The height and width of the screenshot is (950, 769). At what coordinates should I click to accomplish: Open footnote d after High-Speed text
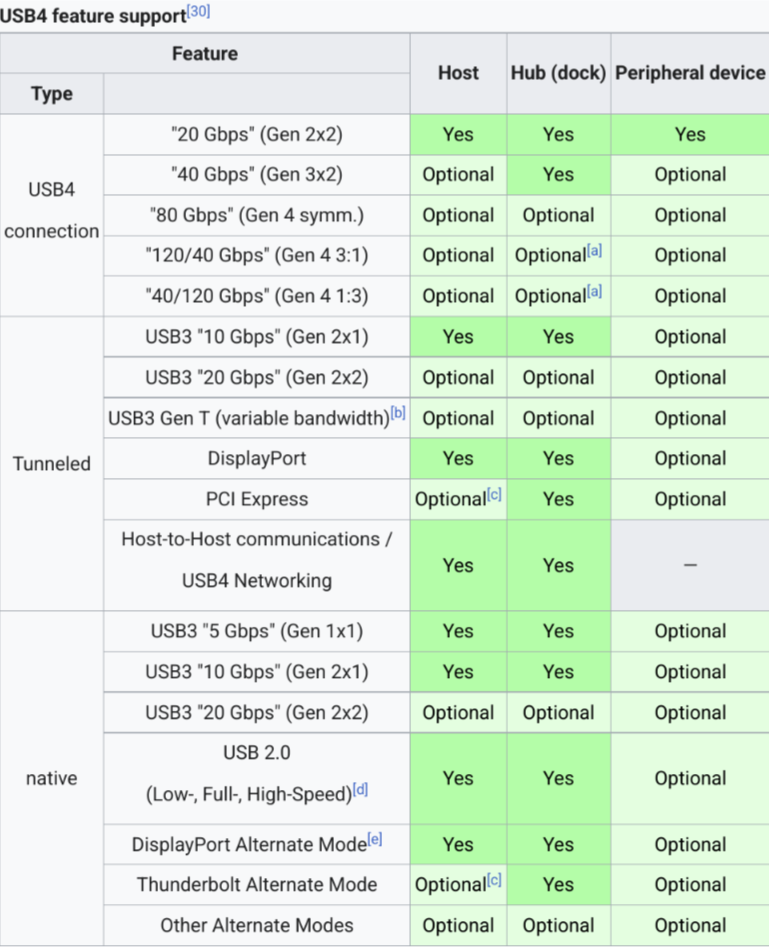tap(361, 789)
